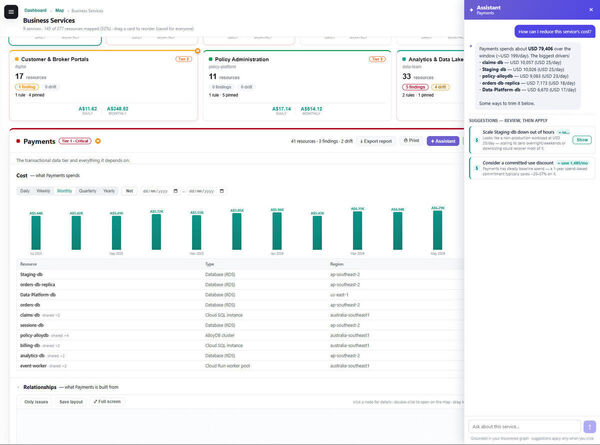Click the 5 findings badge on Analytics & Data Lake
The height and width of the screenshot is (445, 600).
coord(415,87)
